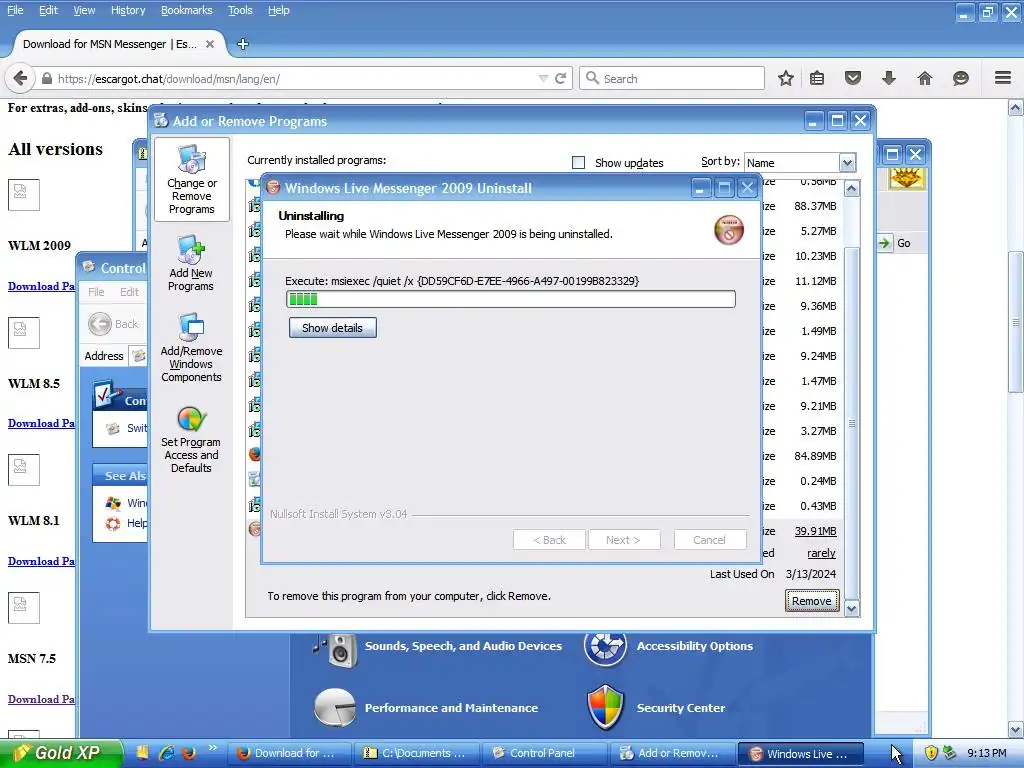This screenshot has height=768, width=1024.
Task: Click the rarely used frequency value
Action: (x=821, y=553)
